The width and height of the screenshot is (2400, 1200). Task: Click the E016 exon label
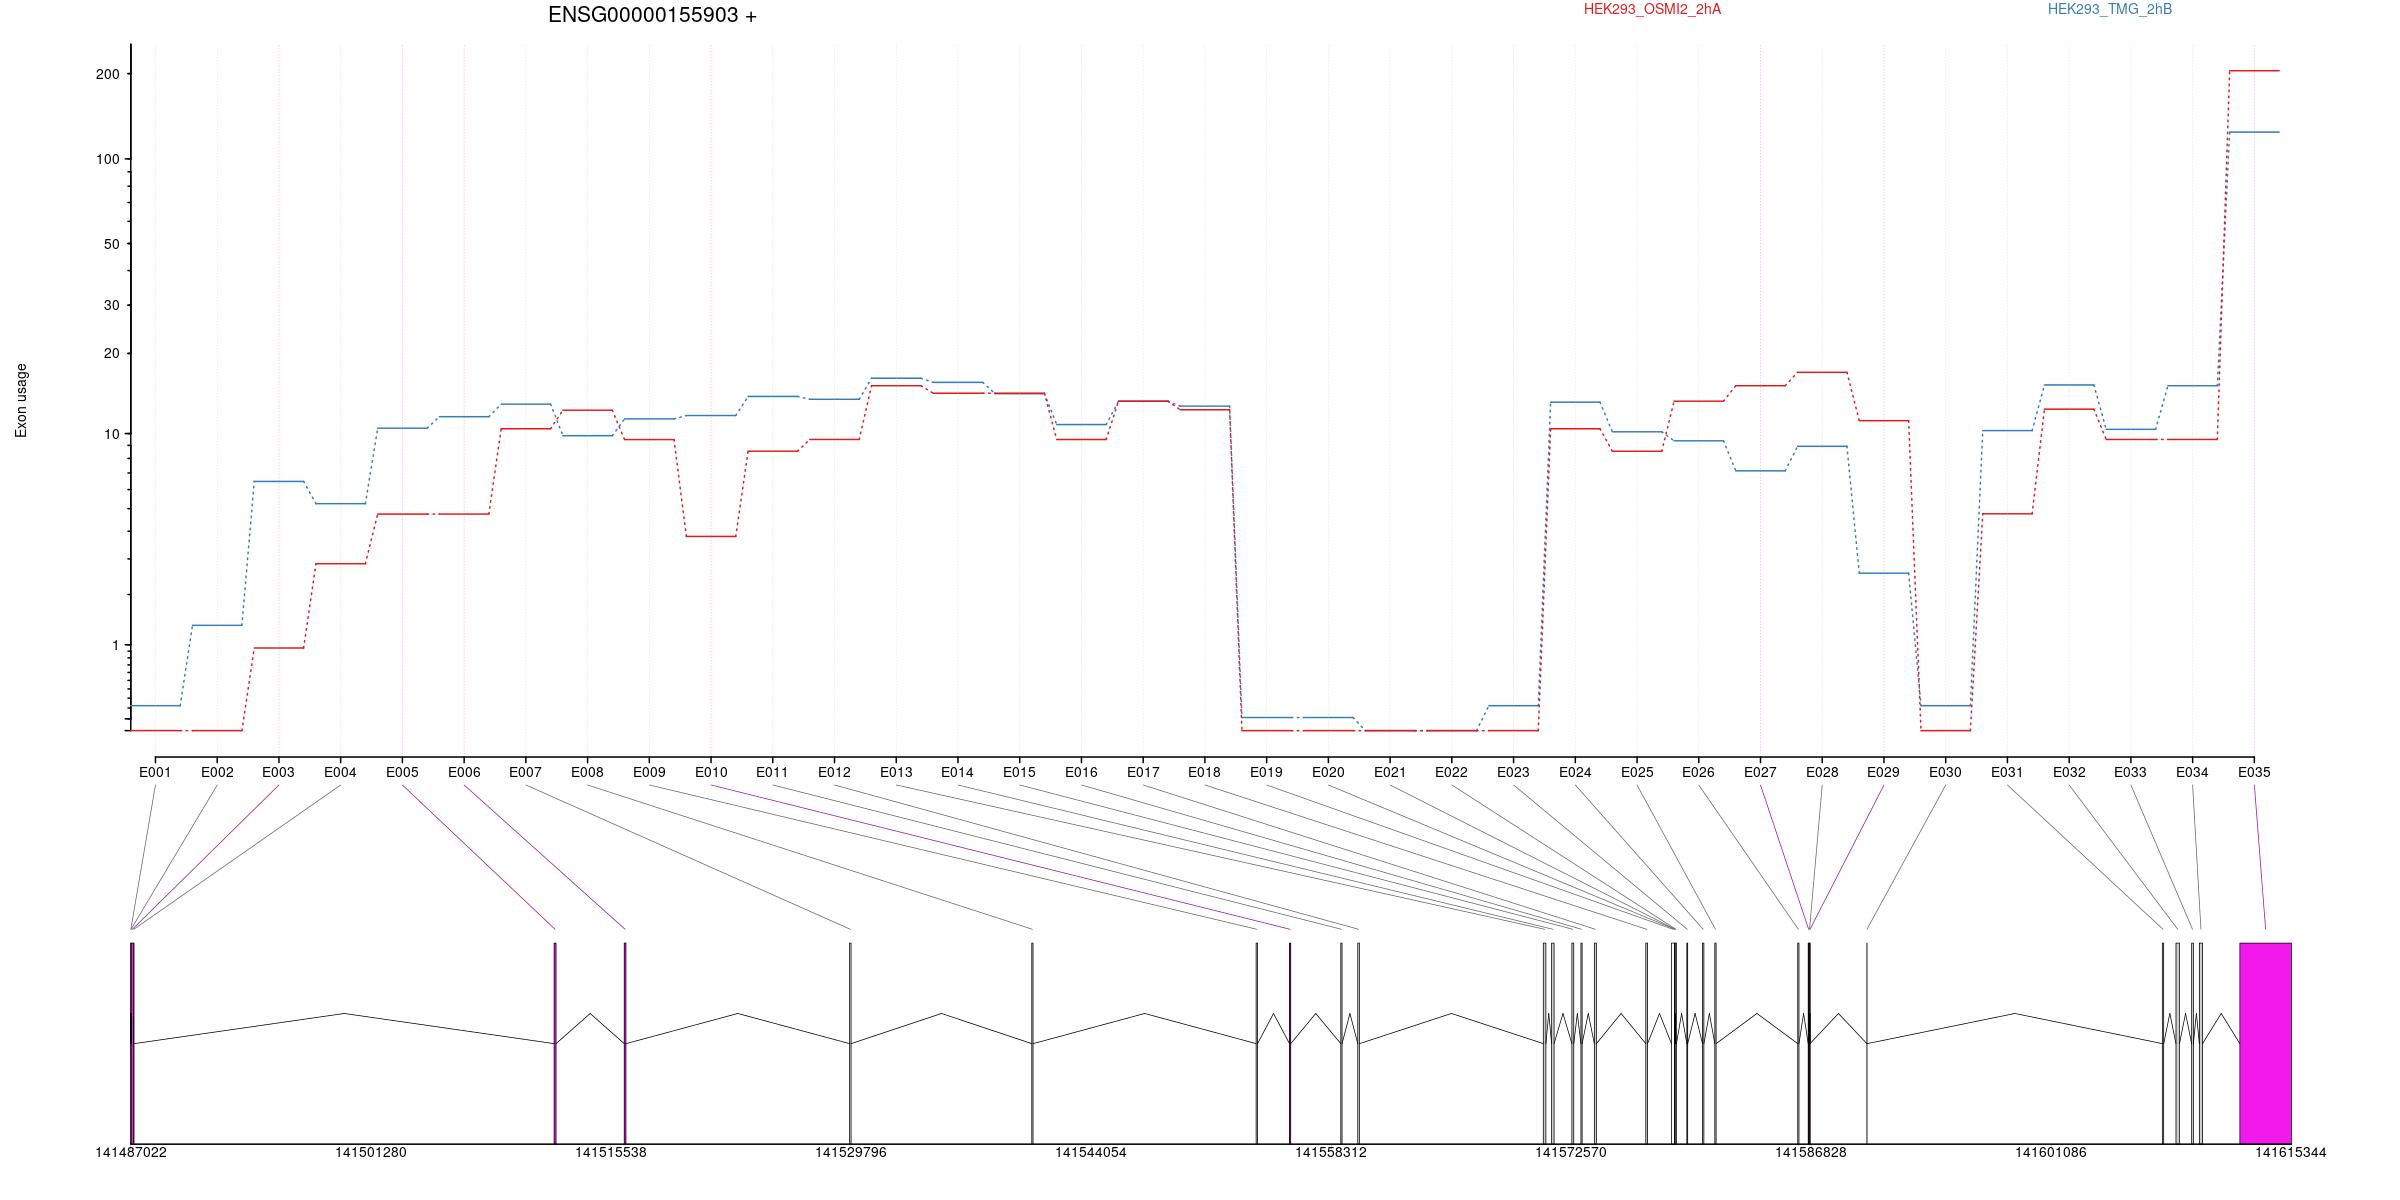[x=1081, y=772]
